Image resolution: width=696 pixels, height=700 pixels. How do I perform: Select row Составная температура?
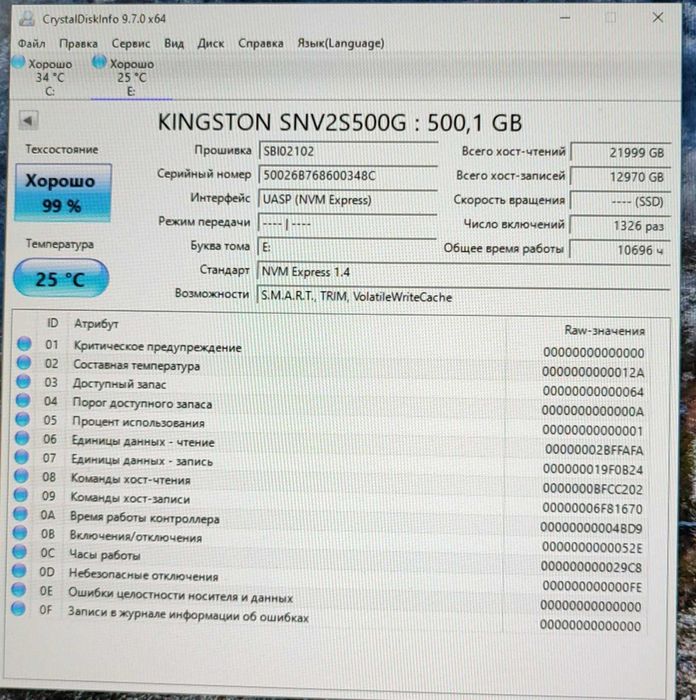[x=333, y=367]
